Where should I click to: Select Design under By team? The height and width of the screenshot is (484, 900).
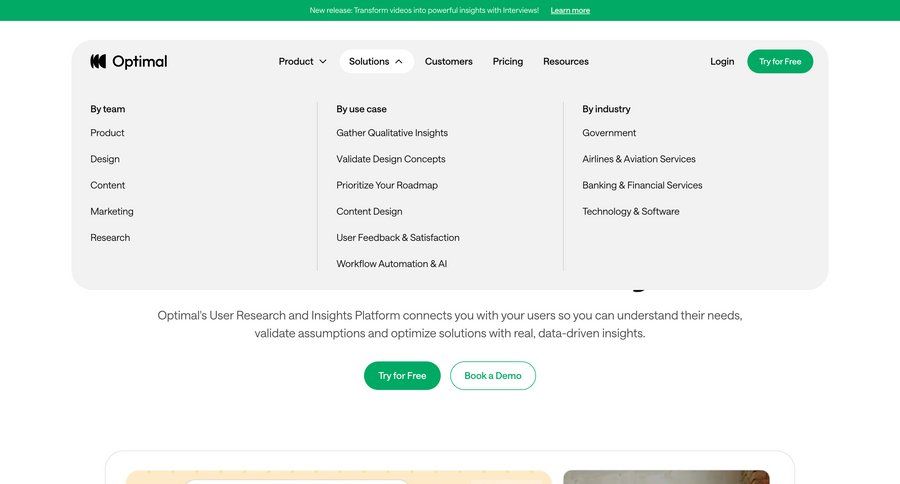(x=105, y=159)
